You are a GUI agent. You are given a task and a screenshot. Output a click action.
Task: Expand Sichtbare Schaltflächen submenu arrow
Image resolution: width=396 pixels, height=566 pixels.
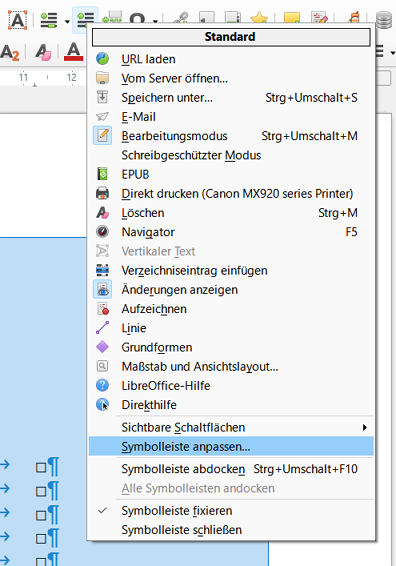click(365, 427)
